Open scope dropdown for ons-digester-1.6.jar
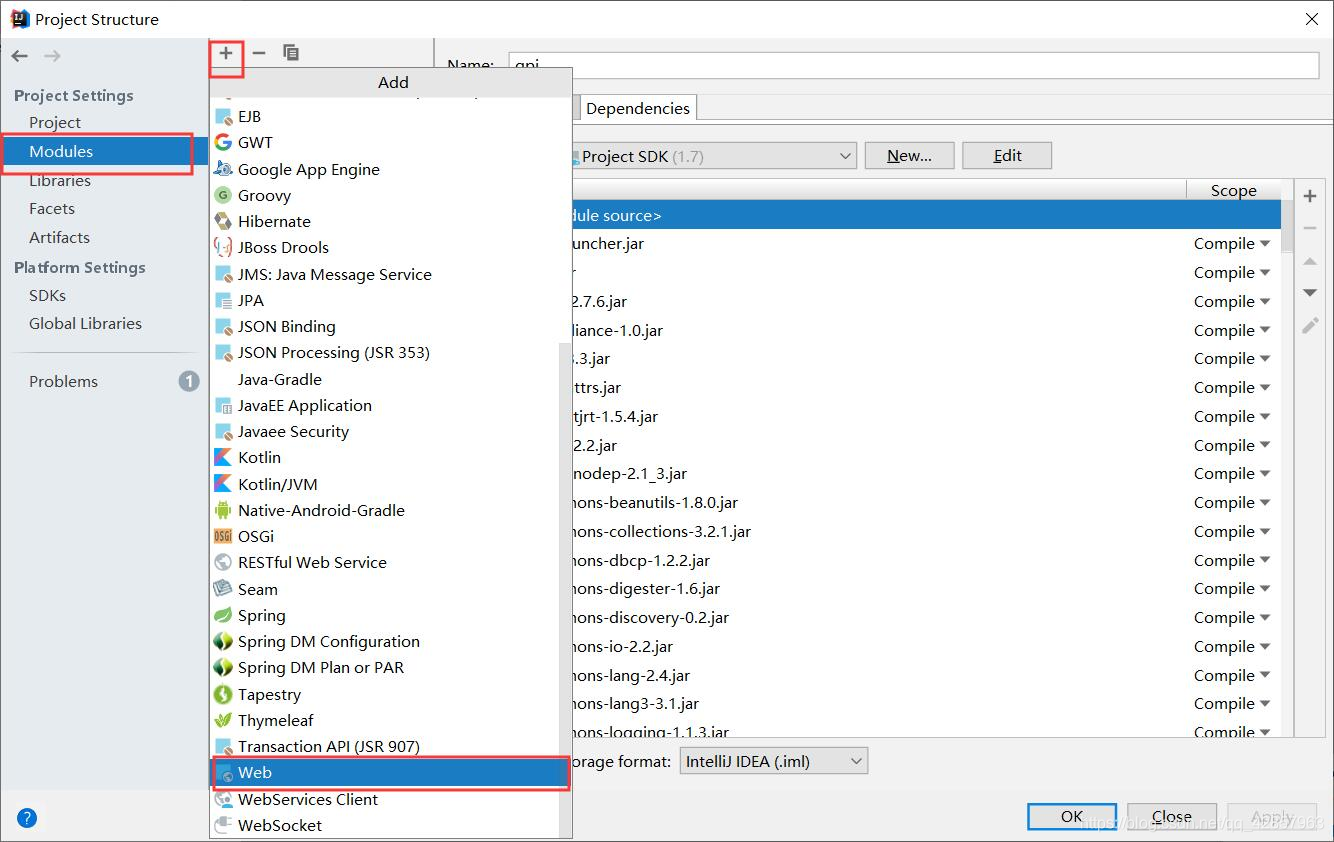This screenshot has width=1334, height=842. (x=1232, y=588)
